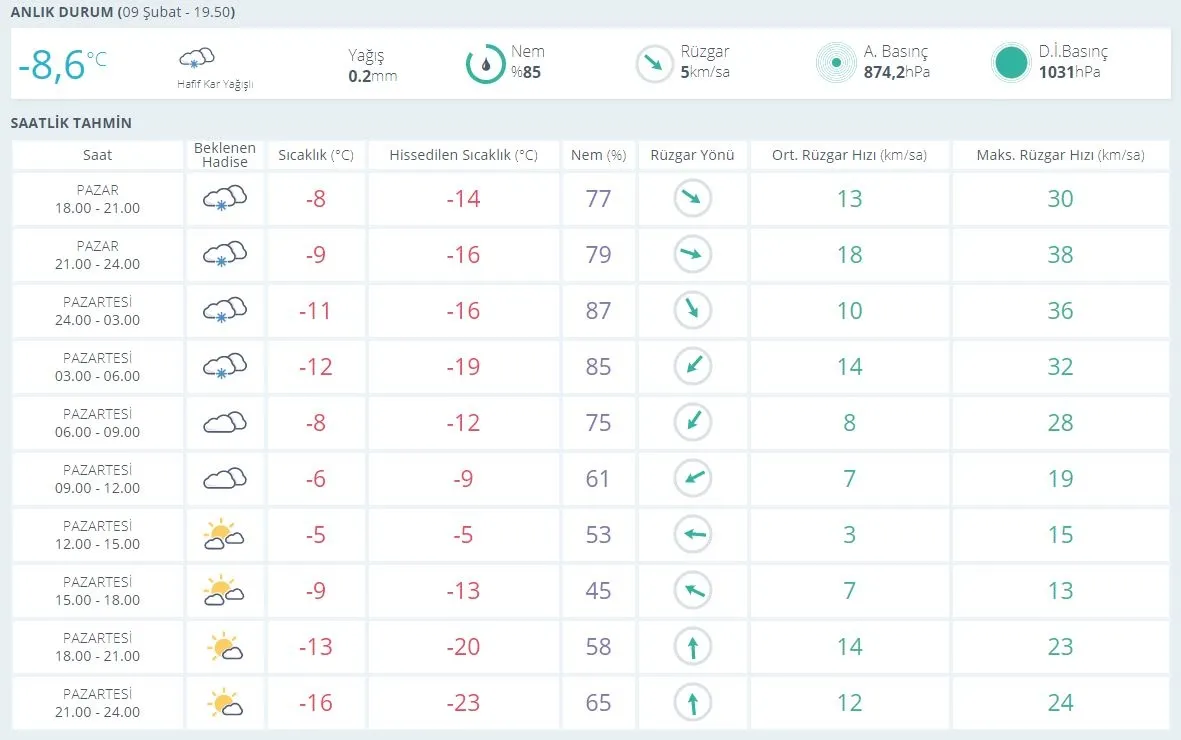The height and width of the screenshot is (740, 1181).
Task: Click the Saat column header
Action: pyautogui.click(x=98, y=155)
